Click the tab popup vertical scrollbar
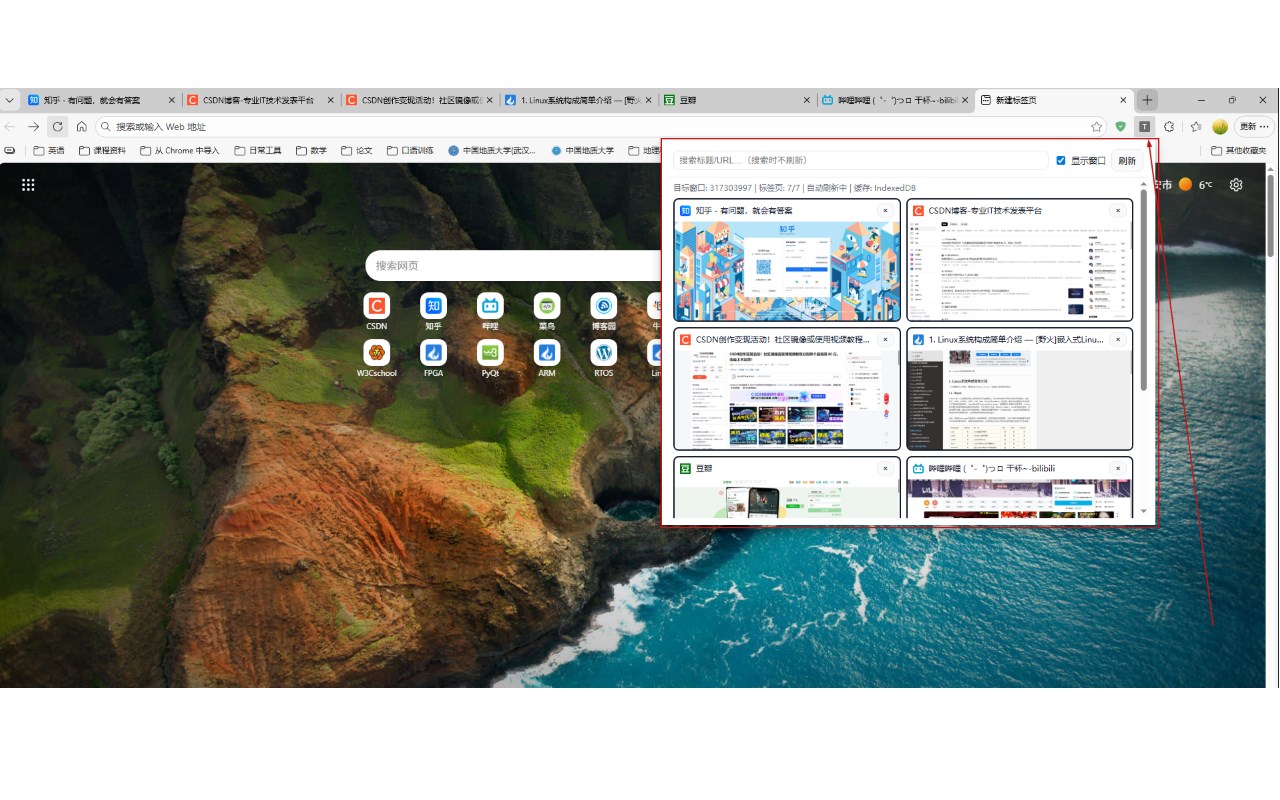This screenshot has width=1280, height=800. click(x=1144, y=290)
